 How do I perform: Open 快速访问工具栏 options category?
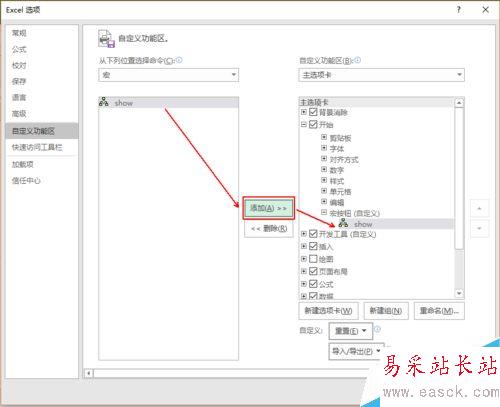click(x=37, y=147)
